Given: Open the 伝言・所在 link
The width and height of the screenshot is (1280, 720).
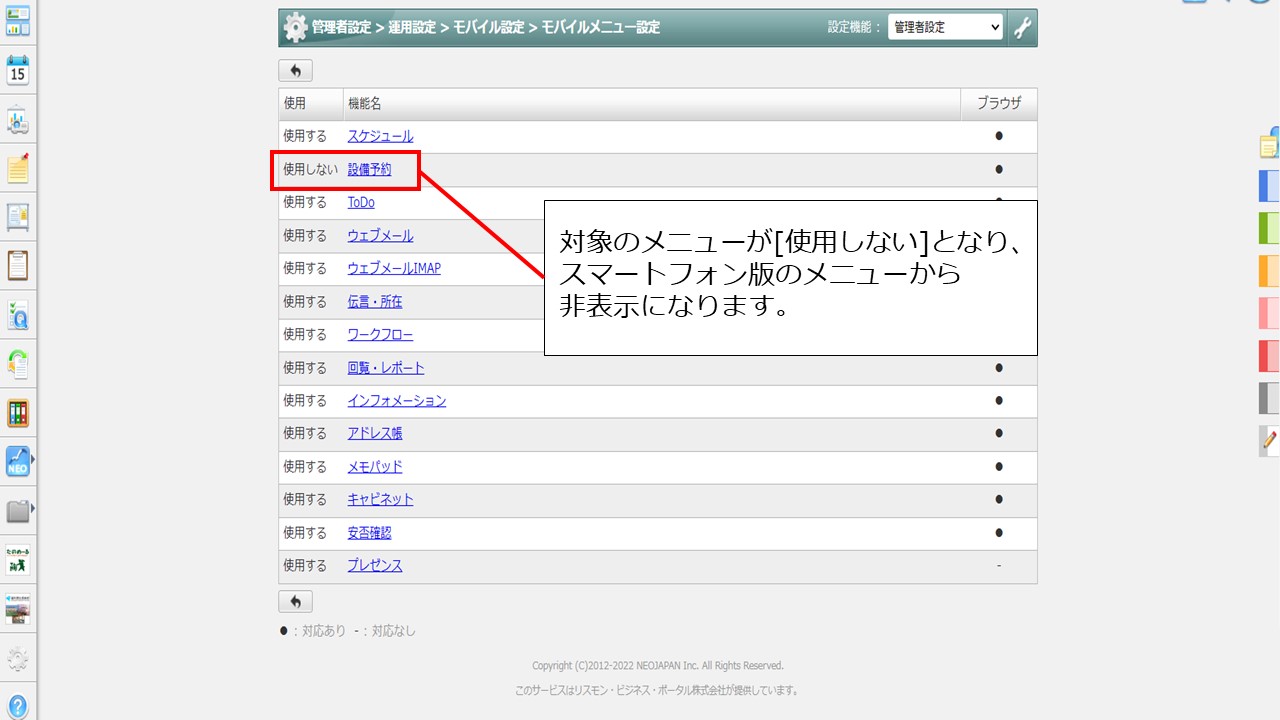Looking at the screenshot, I should (x=375, y=301).
